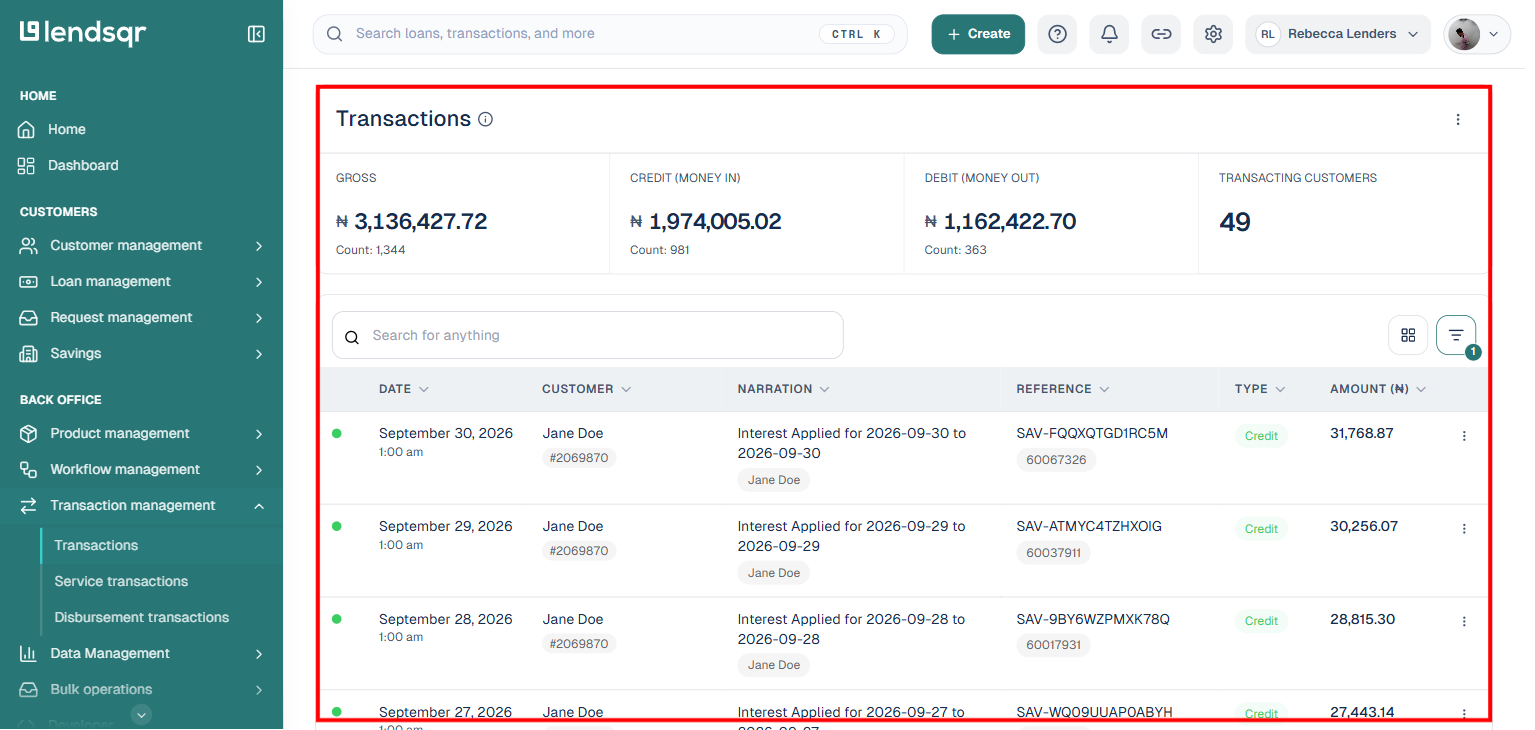Click the Search for anything field

point(588,336)
